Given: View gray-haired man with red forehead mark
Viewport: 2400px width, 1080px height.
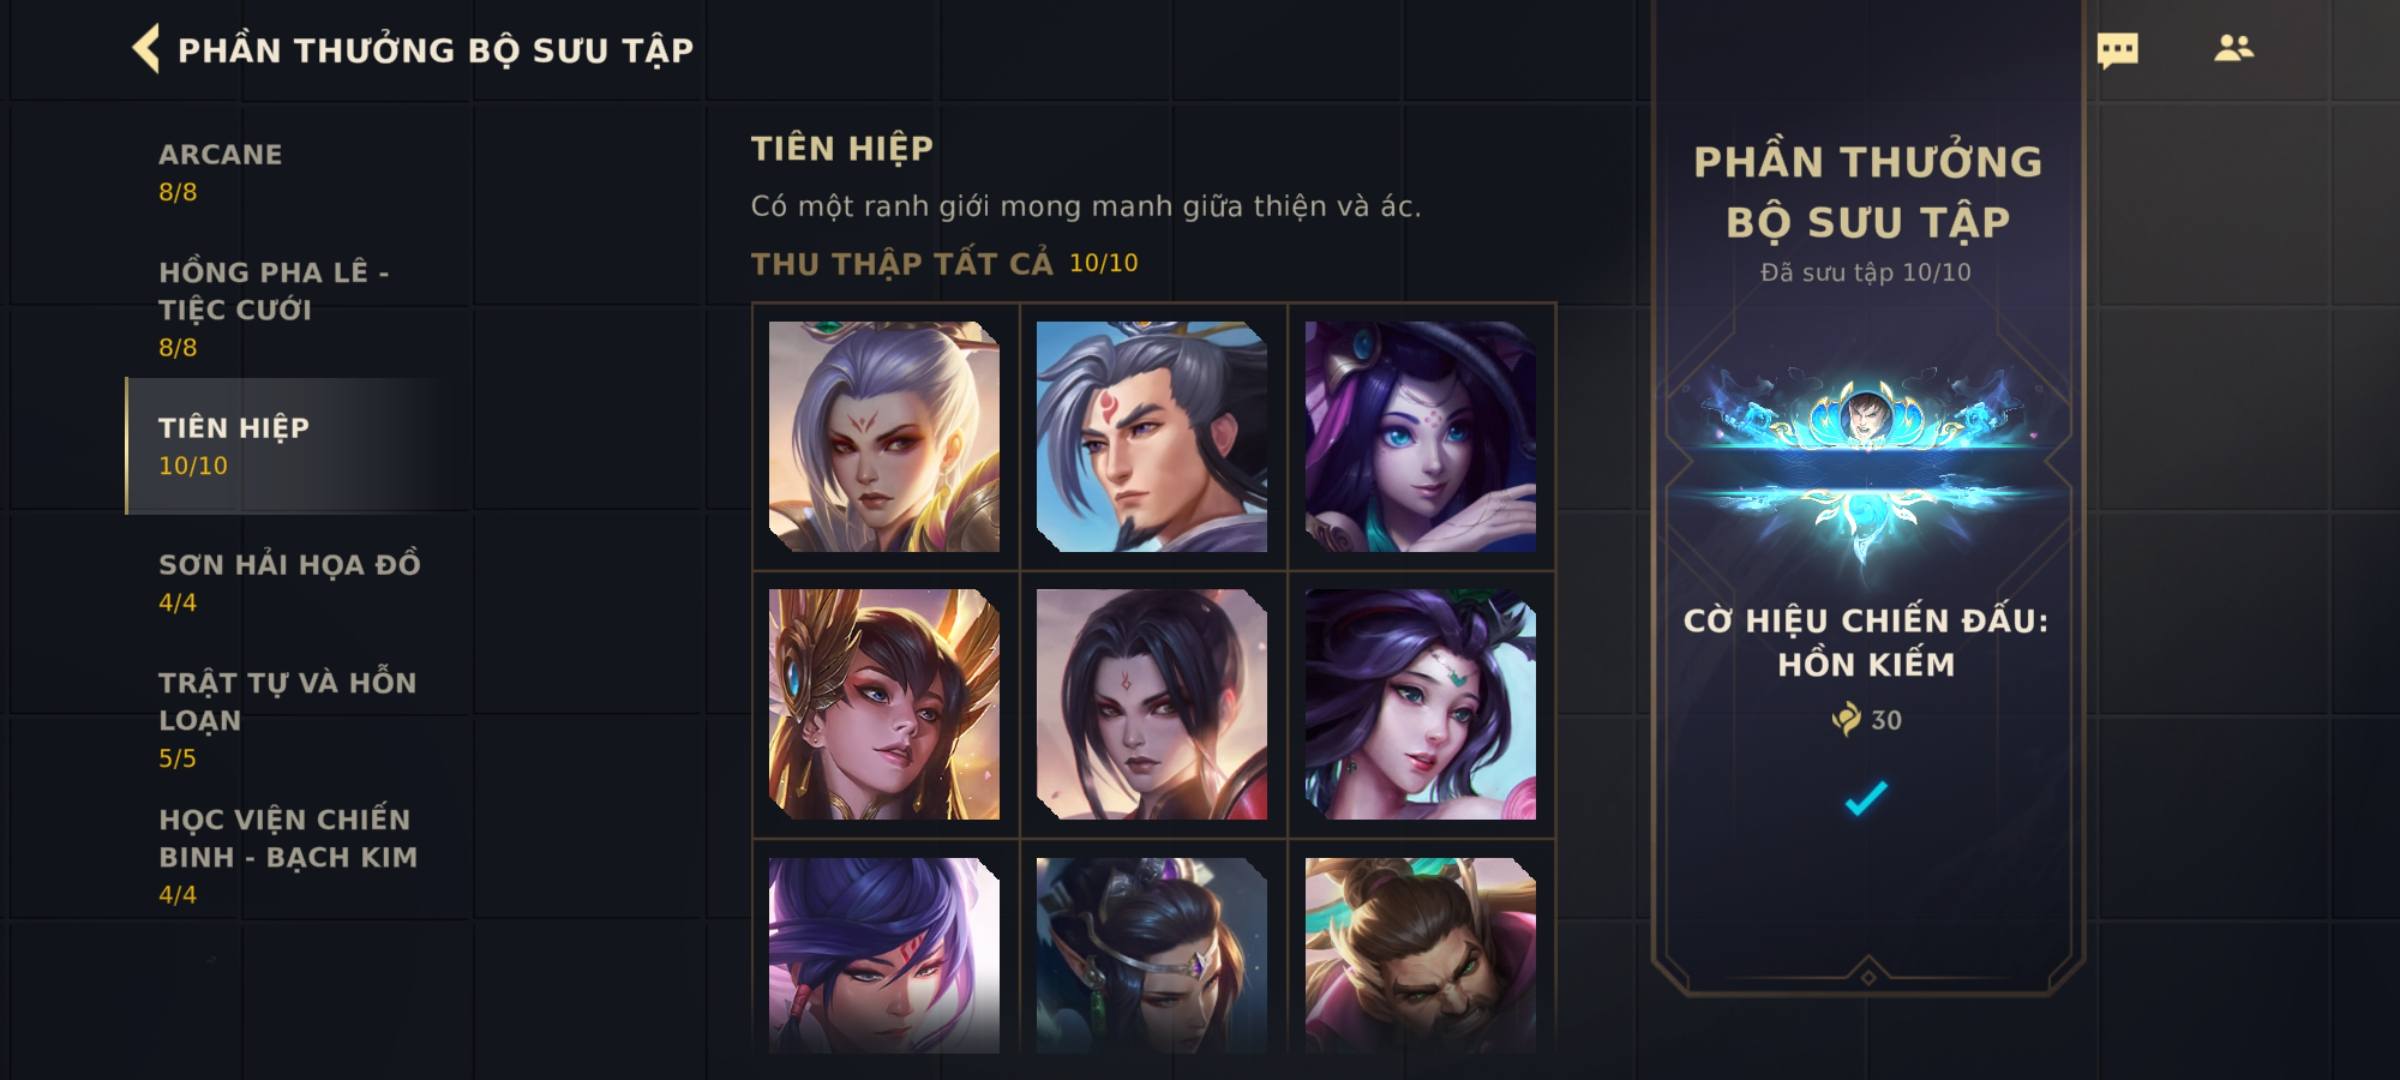Looking at the screenshot, I should point(1152,436).
